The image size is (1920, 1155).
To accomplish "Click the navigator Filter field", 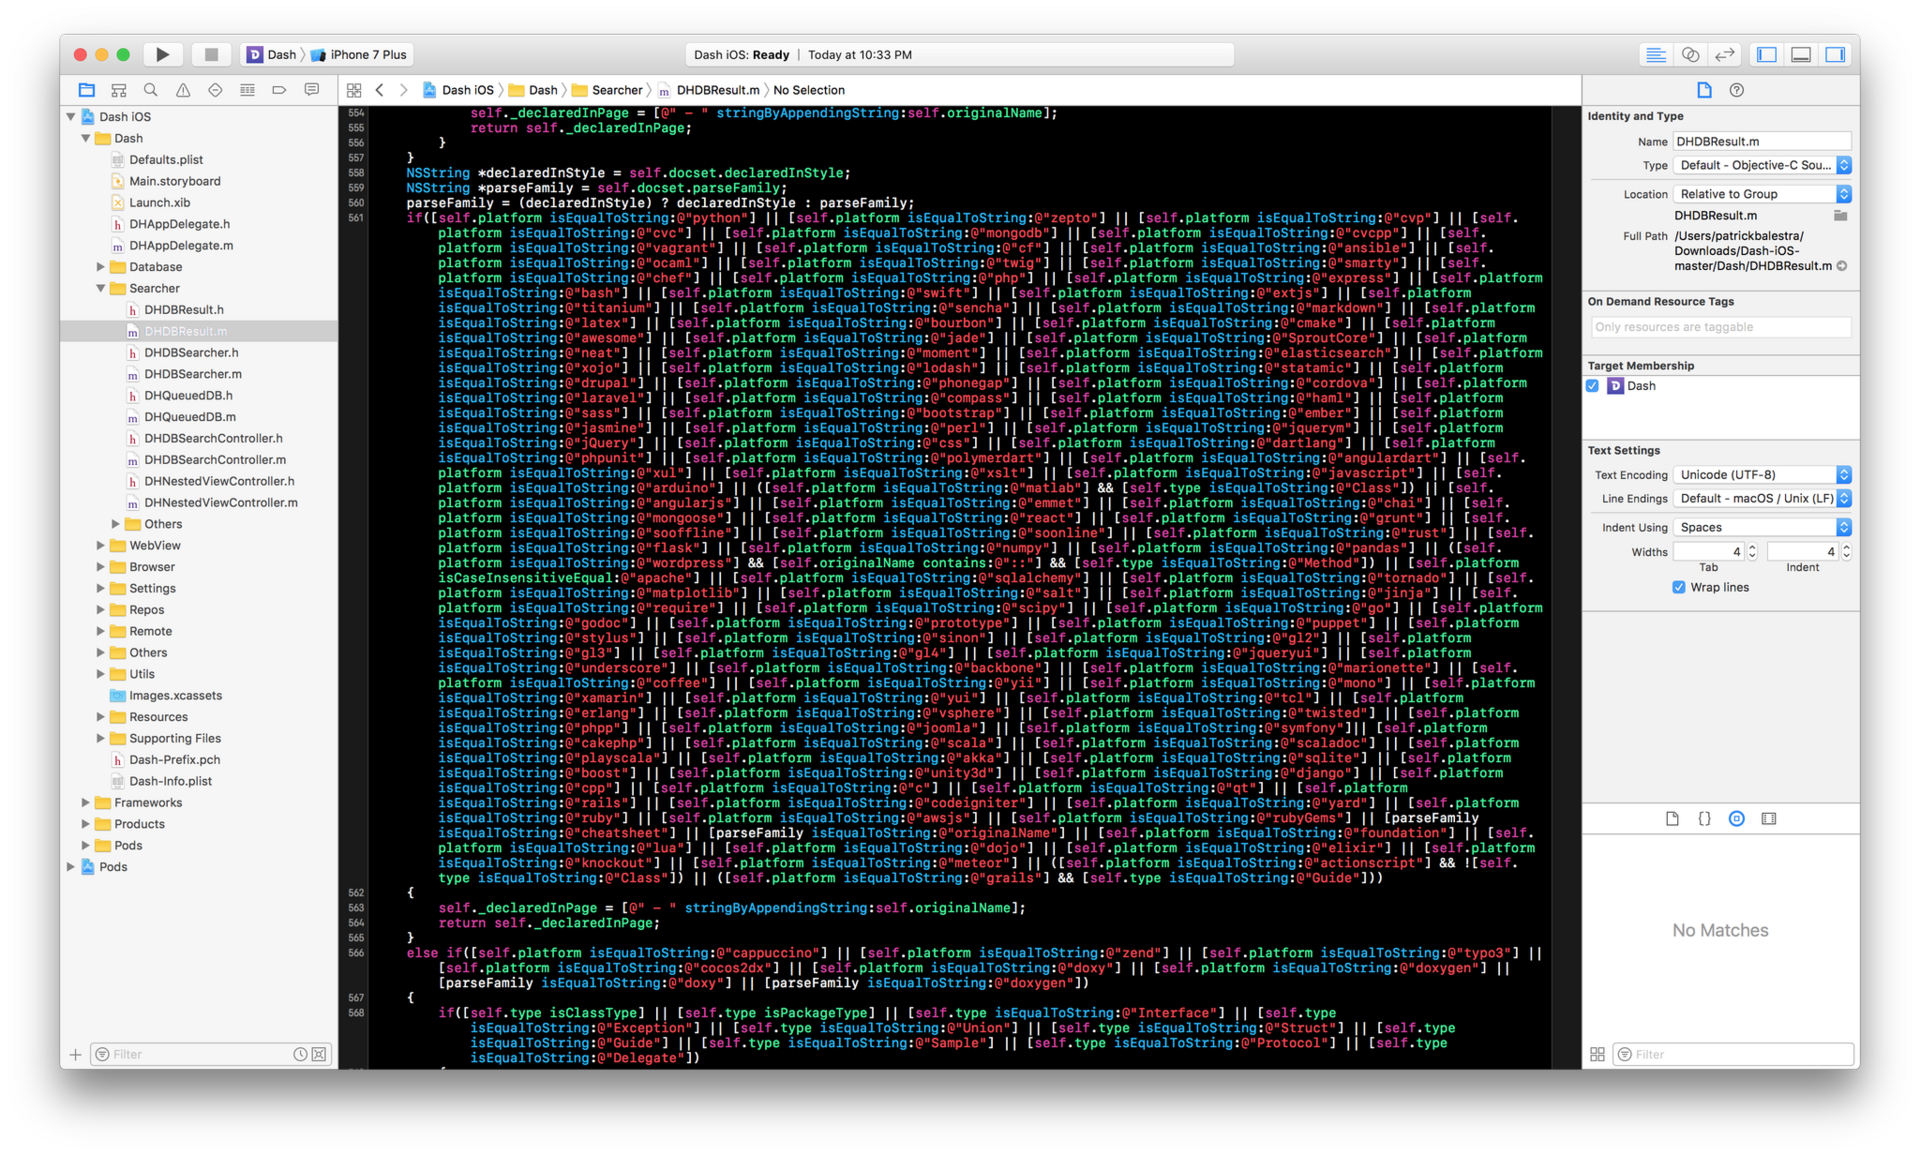I will pos(200,1054).
